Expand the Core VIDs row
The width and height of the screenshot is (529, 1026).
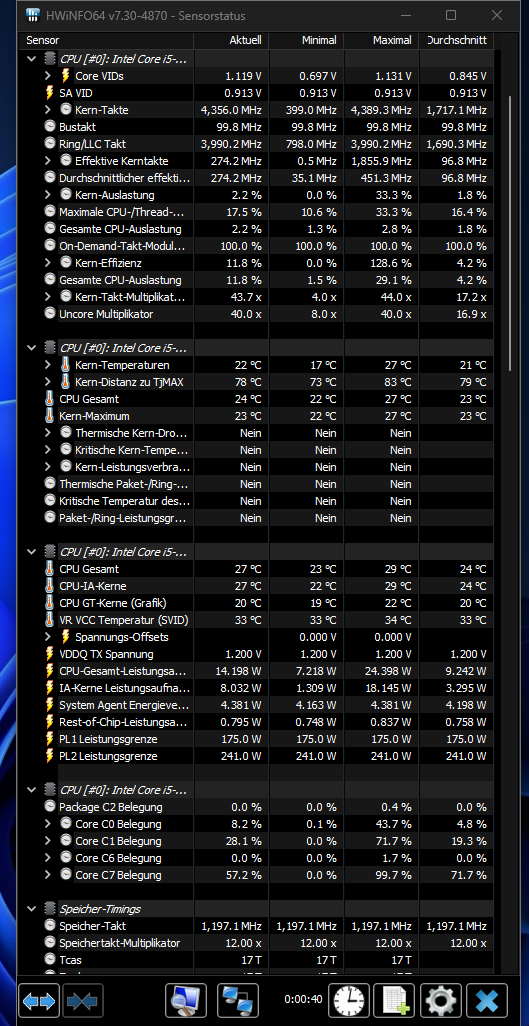[x=48, y=76]
